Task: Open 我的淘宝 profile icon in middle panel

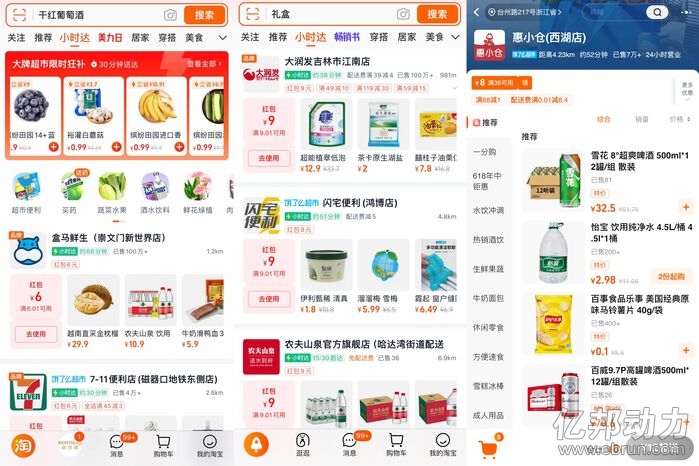Action: [443, 445]
